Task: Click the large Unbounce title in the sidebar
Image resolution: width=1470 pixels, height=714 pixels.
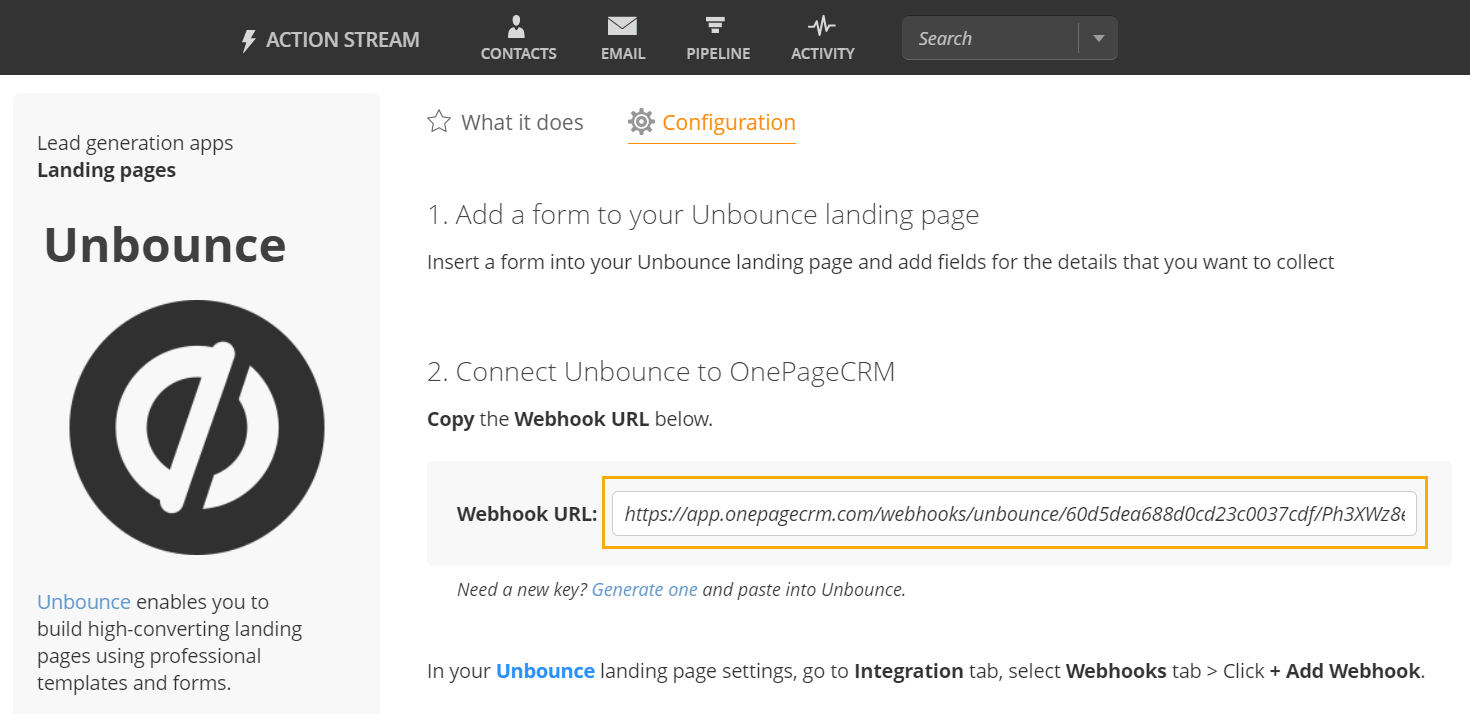Action: coord(165,245)
